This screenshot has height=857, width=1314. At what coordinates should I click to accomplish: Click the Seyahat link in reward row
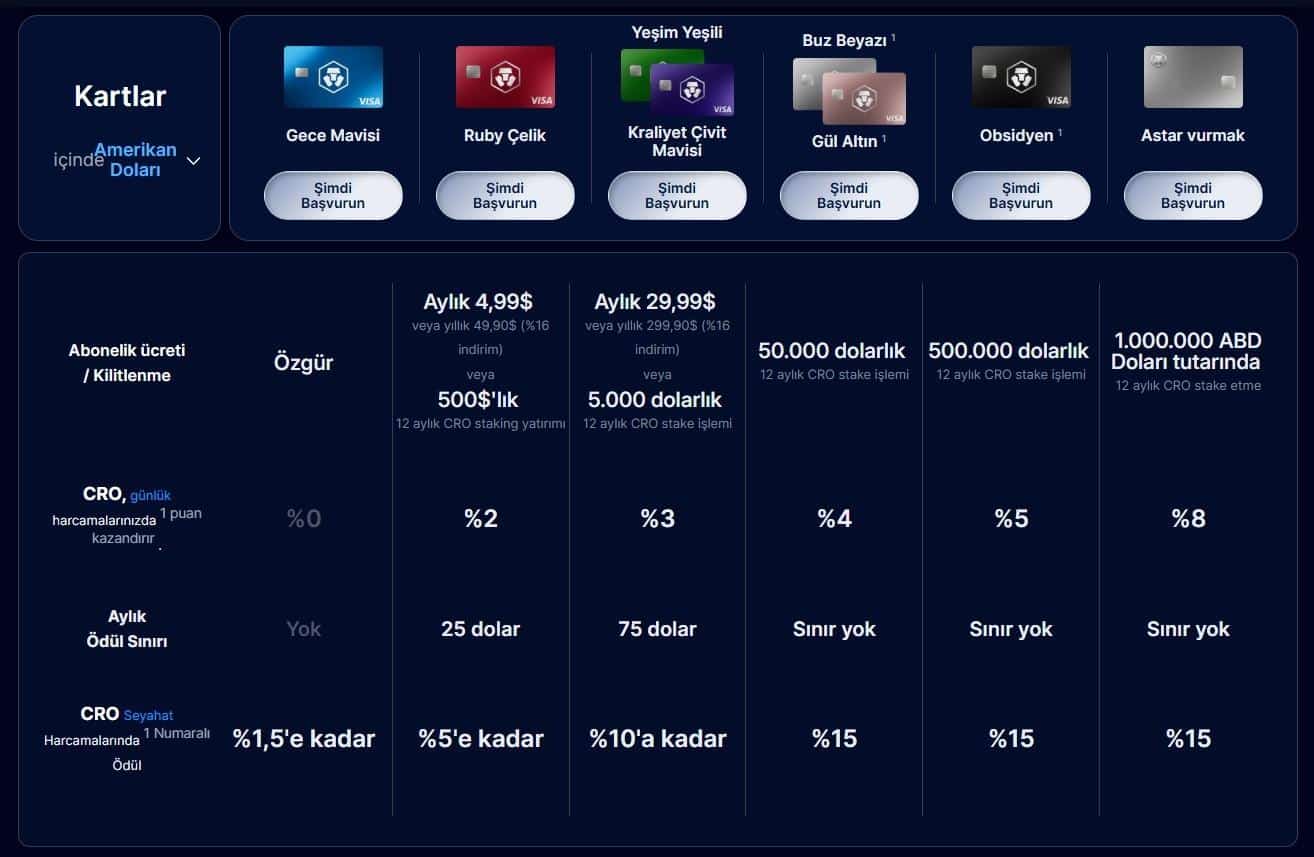point(150,714)
